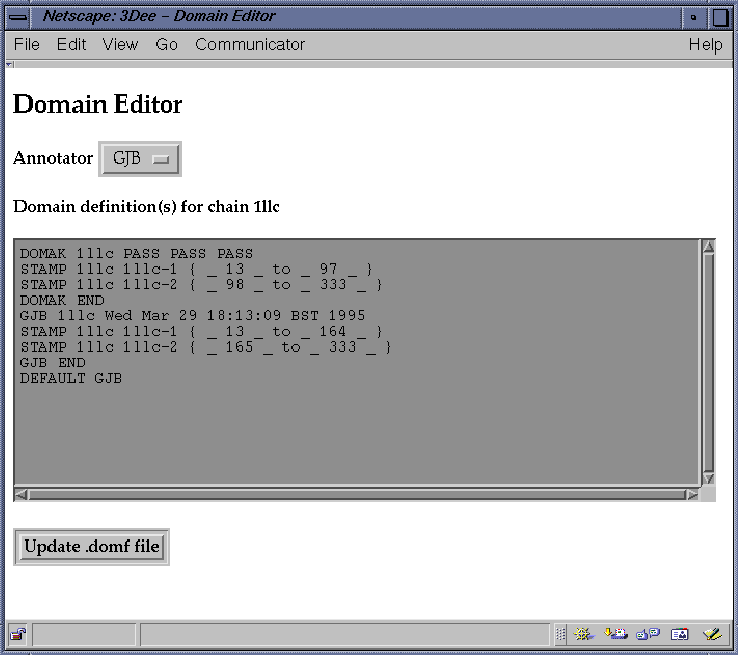Open the Annotator GJB dropdown
The image size is (738, 655).
(140, 159)
